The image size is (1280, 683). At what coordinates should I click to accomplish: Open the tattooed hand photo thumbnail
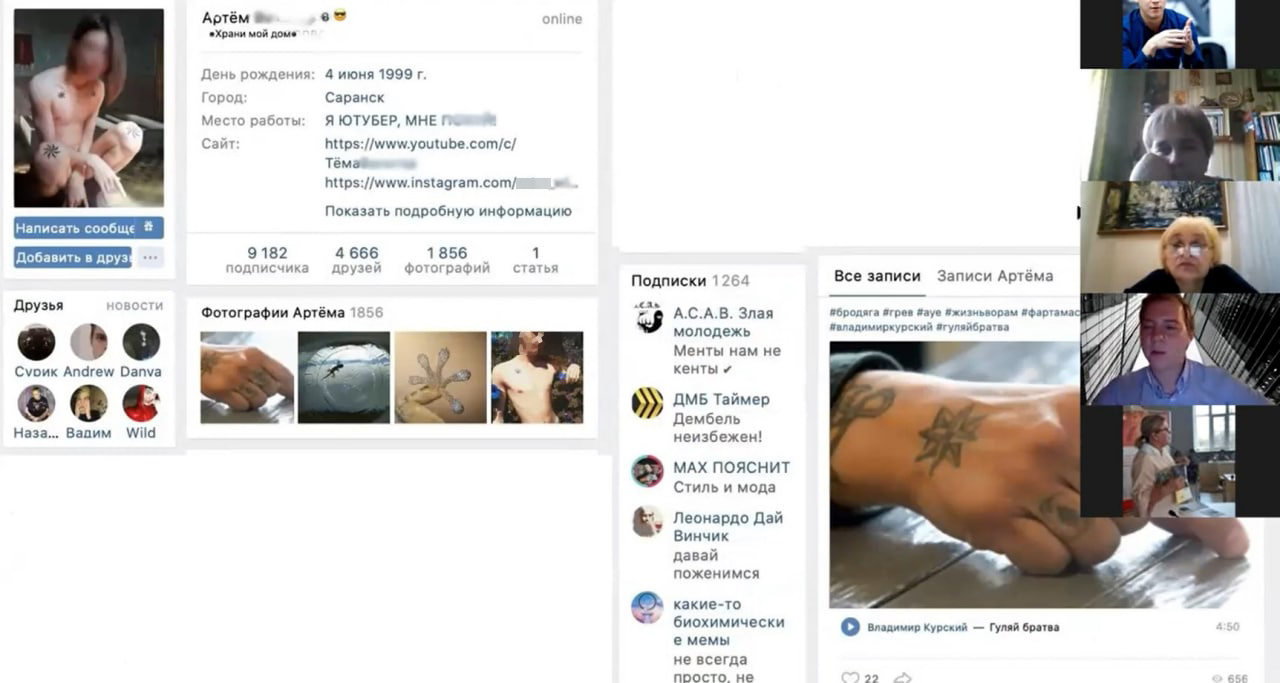click(x=247, y=377)
